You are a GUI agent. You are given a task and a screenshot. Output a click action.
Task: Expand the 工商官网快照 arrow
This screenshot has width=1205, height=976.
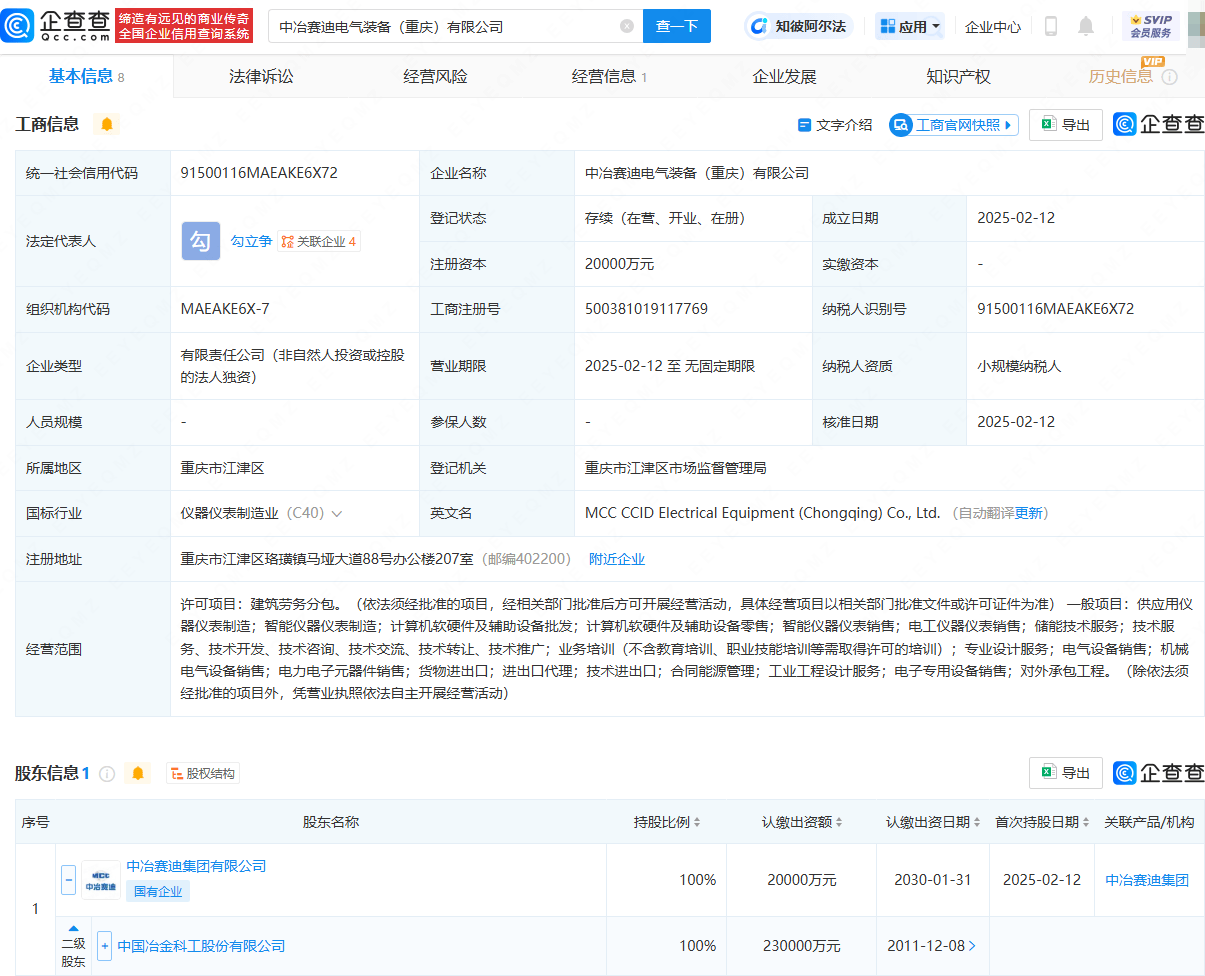pos(1008,125)
